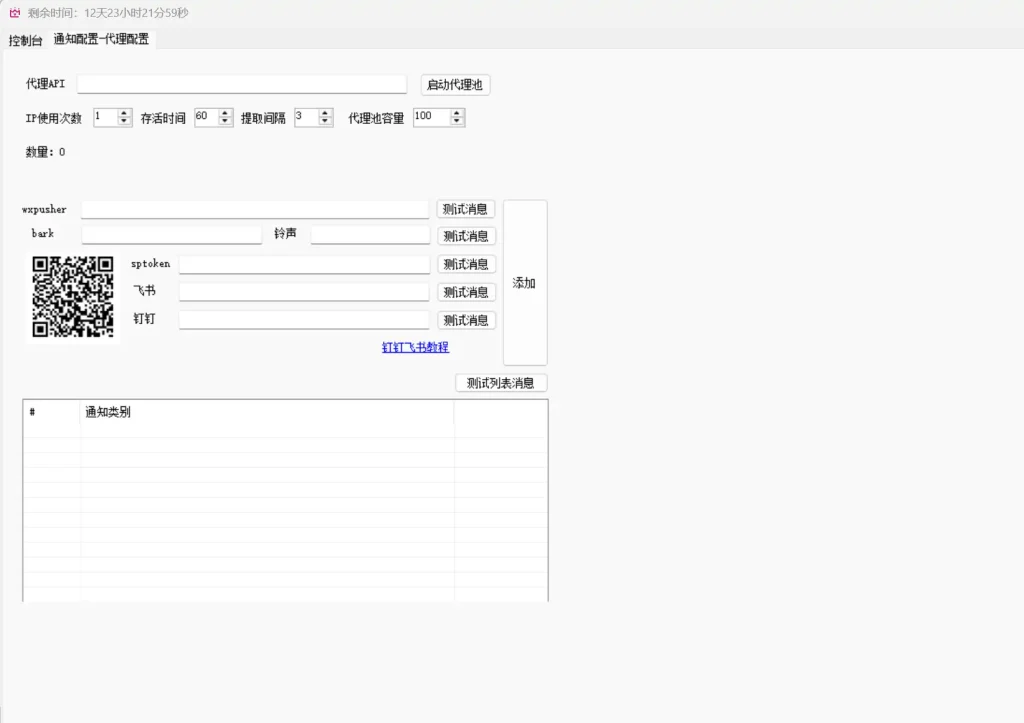Click the app icon in title bar
Viewport: 1024px width, 723px height.
click(x=14, y=13)
